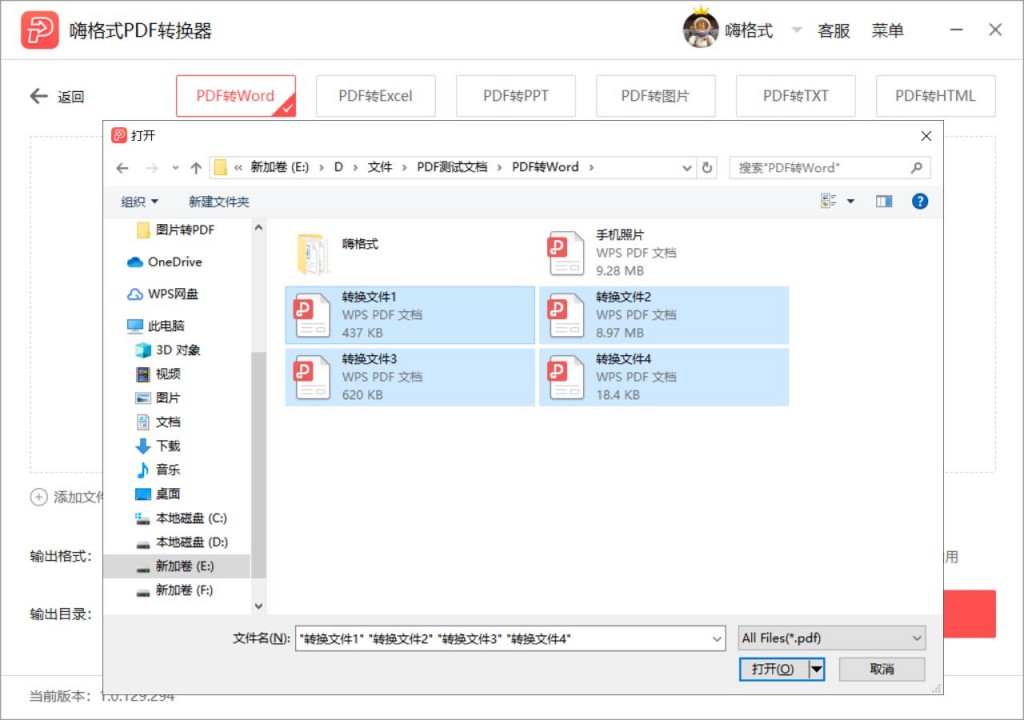Open 音乐 folder in sidebar
This screenshot has width=1024, height=720.
tap(158, 470)
